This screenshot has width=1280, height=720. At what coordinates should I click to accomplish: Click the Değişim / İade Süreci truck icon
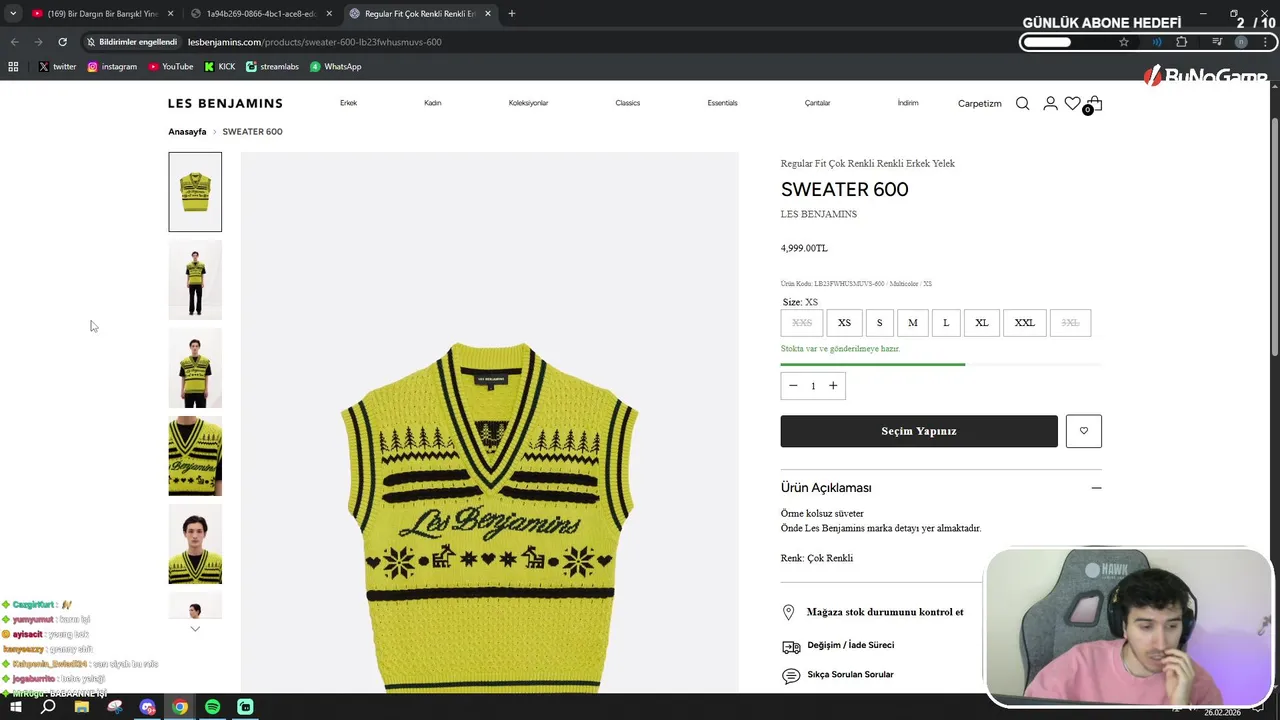tap(791, 647)
